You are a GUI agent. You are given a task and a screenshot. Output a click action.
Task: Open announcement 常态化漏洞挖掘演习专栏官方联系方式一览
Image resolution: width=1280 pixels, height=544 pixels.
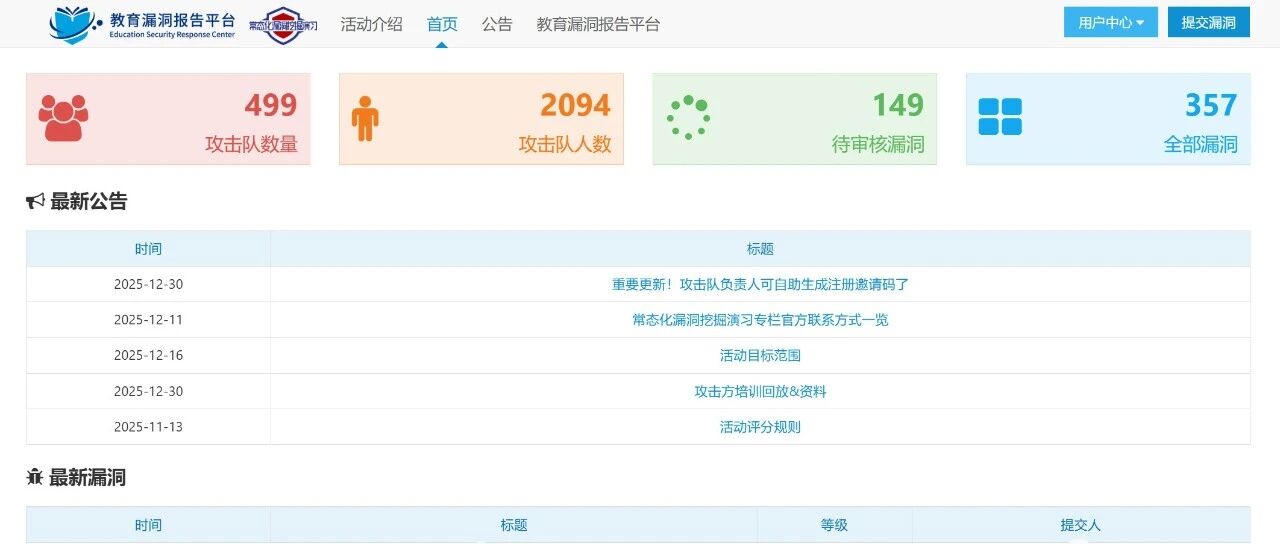click(x=760, y=320)
